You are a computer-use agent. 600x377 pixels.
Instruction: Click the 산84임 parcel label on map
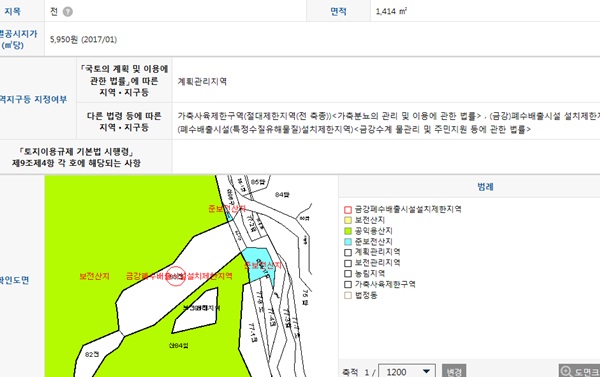point(178,345)
